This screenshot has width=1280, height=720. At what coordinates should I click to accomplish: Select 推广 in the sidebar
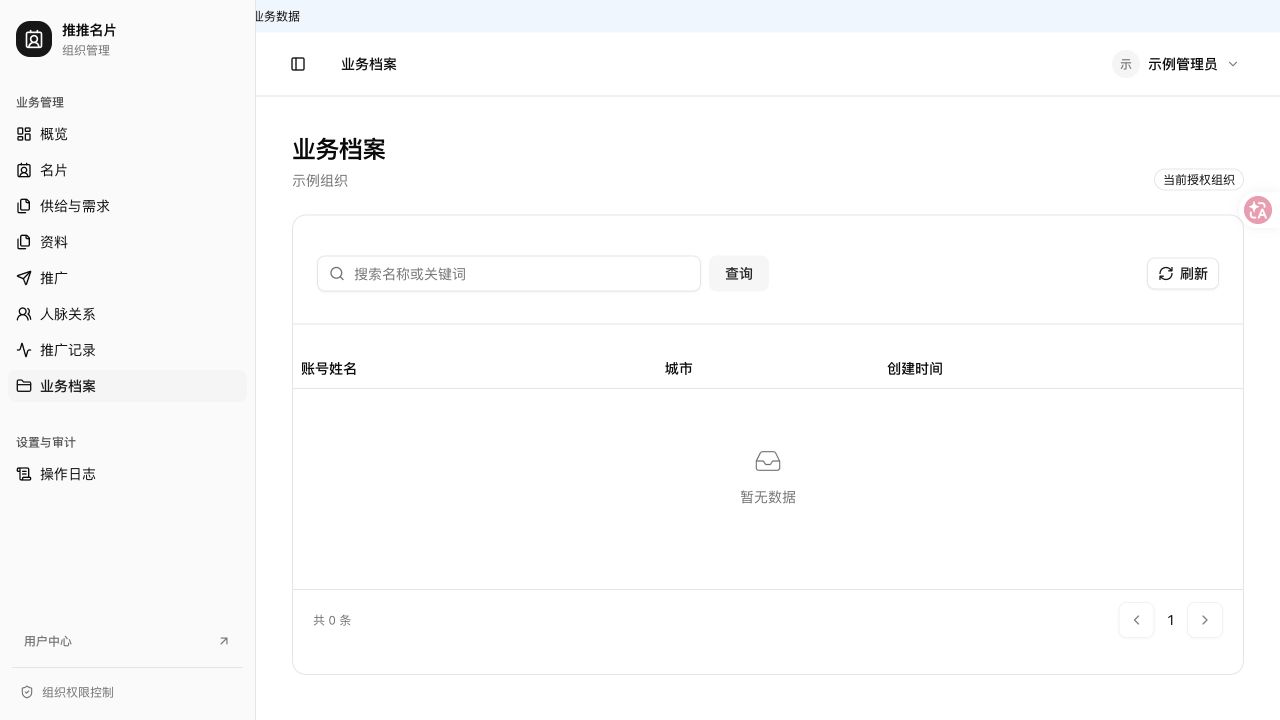(127, 278)
